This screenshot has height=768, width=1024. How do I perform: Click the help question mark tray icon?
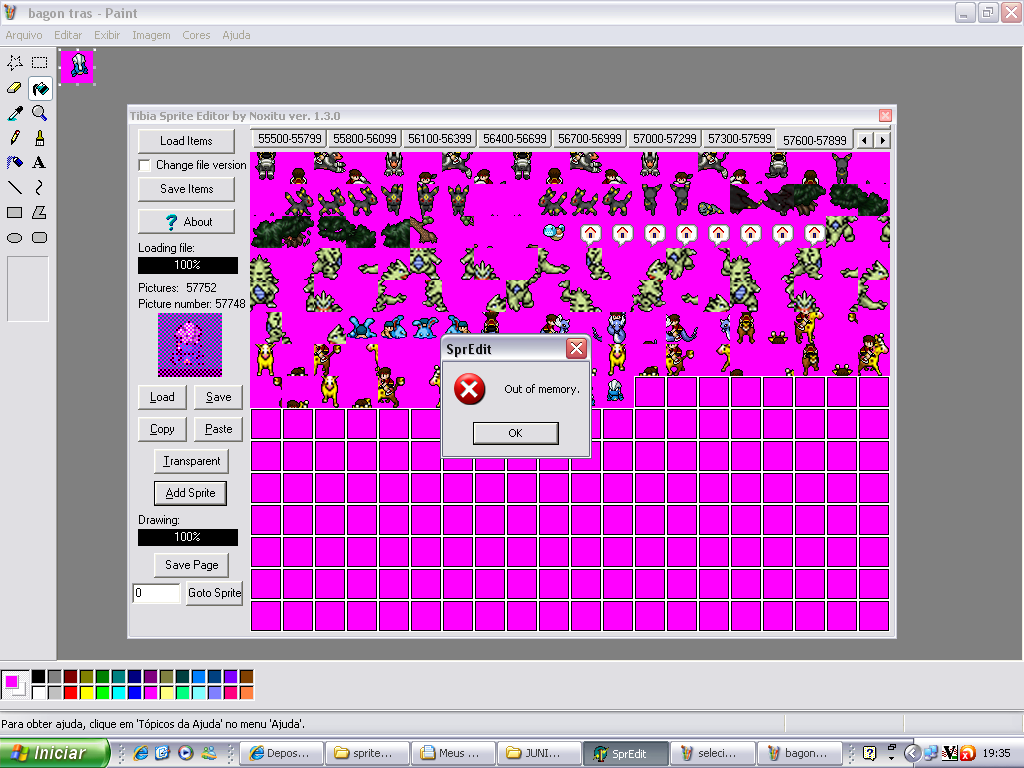click(869, 753)
